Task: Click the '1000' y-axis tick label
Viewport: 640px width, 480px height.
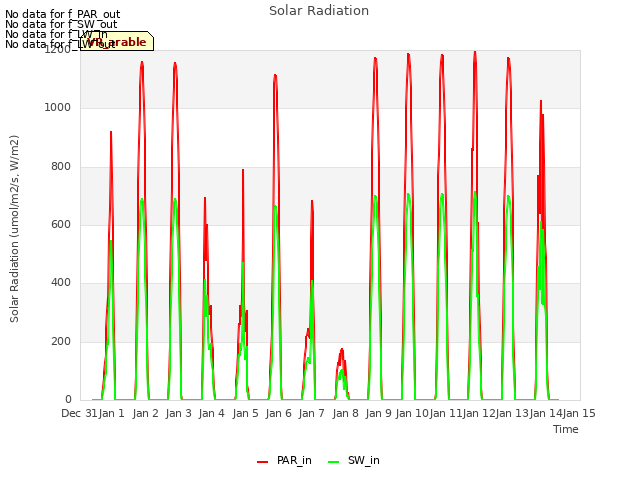Action: coord(58,108)
